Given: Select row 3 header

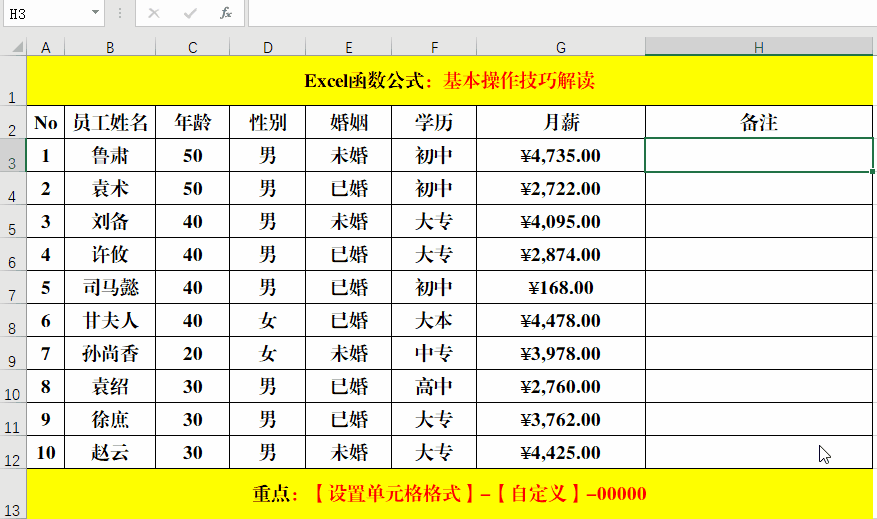Looking at the screenshot, I should (13, 155).
